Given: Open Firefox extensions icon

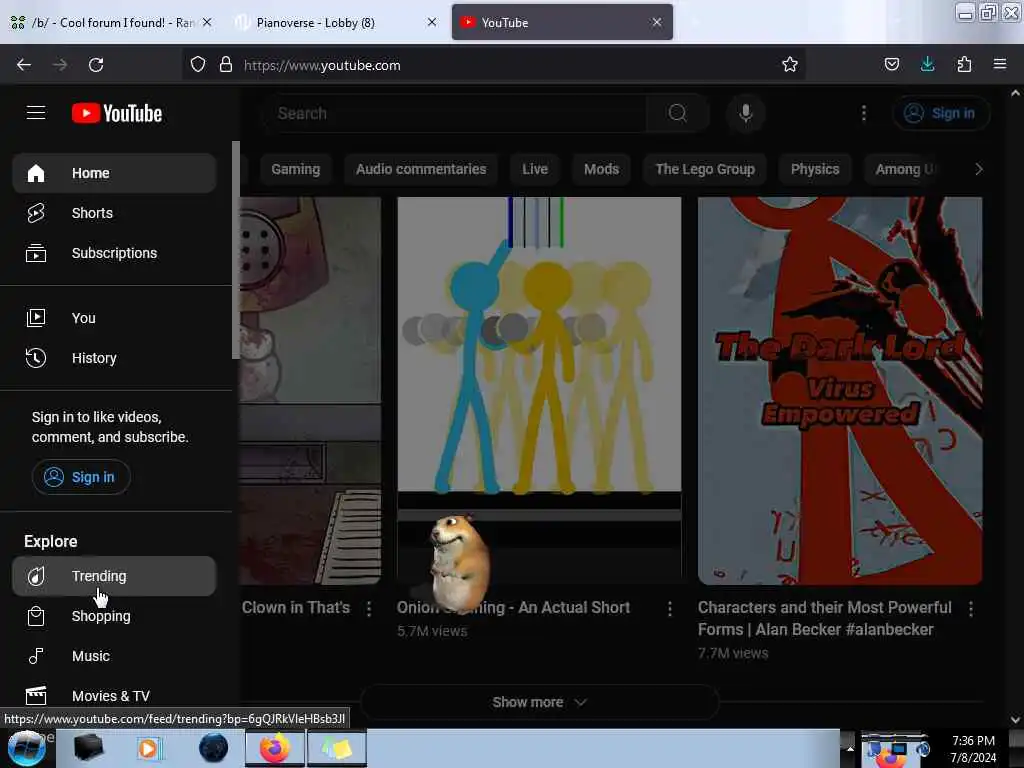Looking at the screenshot, I should (x=964, y=64).
